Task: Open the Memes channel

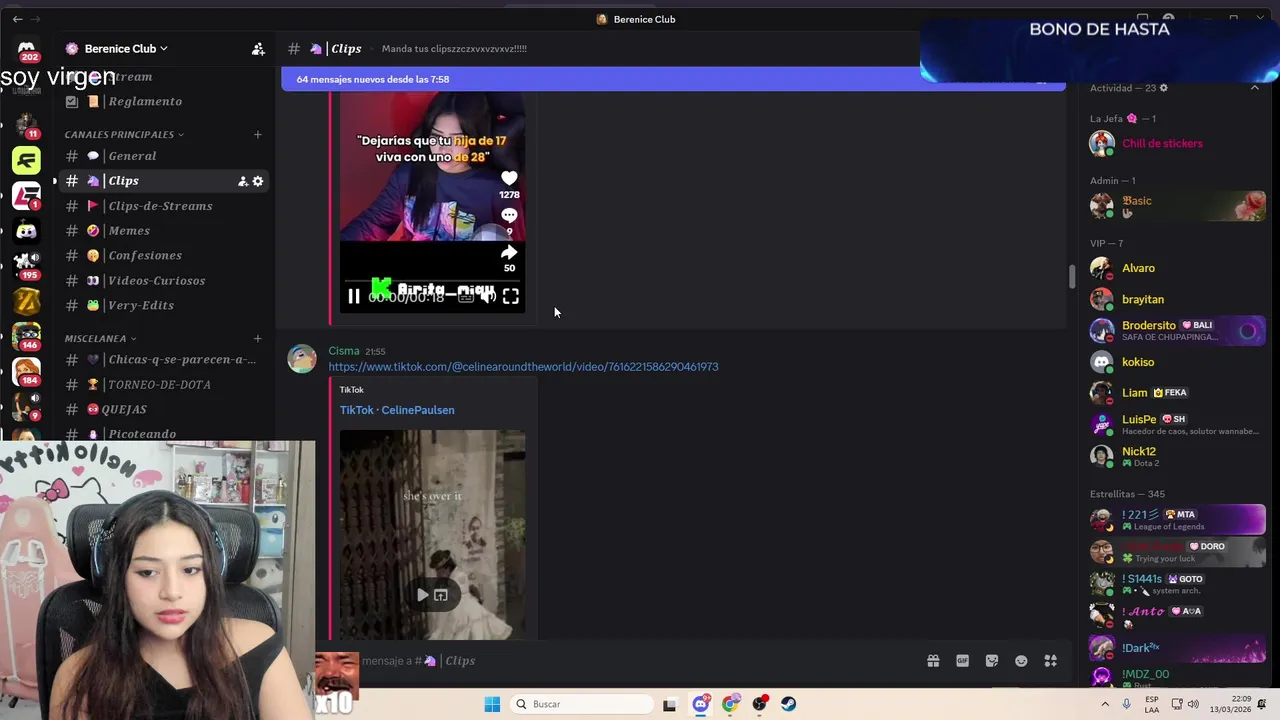Action: (x=160, y=231)
